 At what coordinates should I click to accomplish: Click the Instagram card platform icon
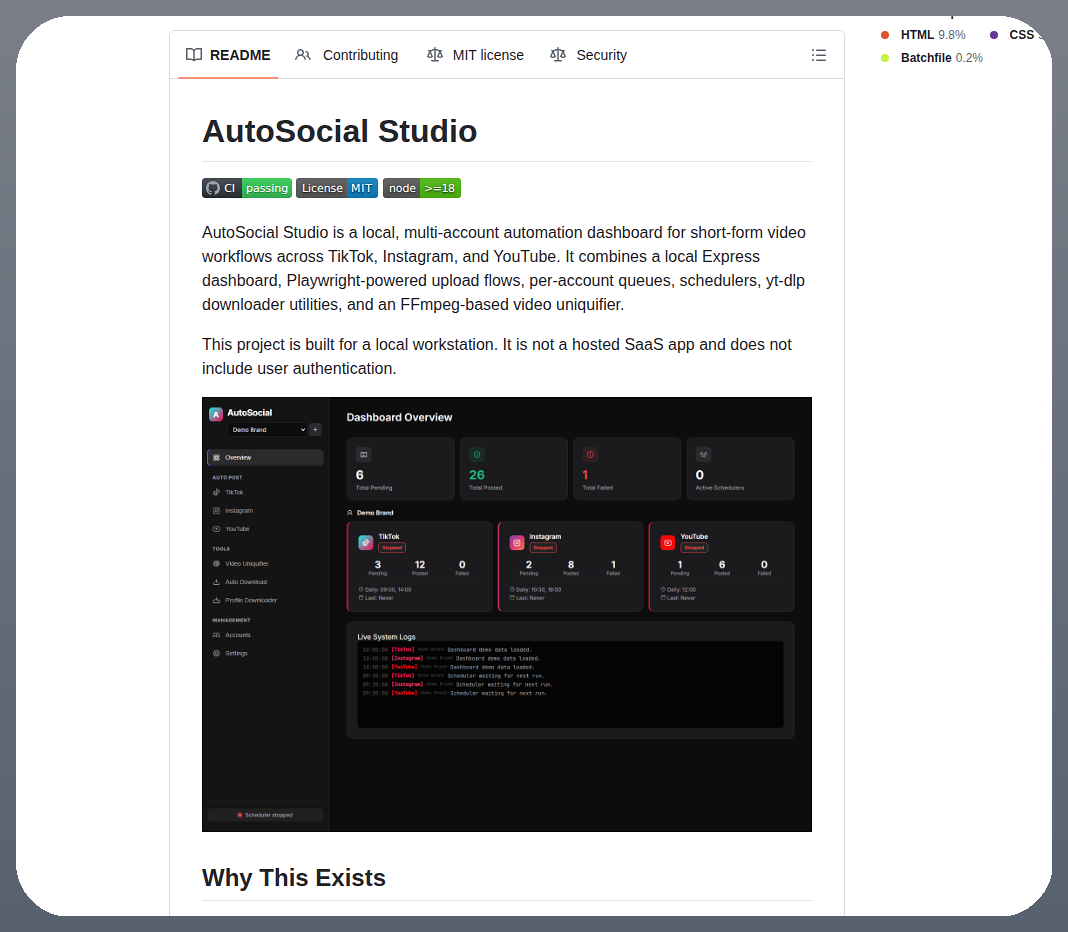tap(517, 543)
